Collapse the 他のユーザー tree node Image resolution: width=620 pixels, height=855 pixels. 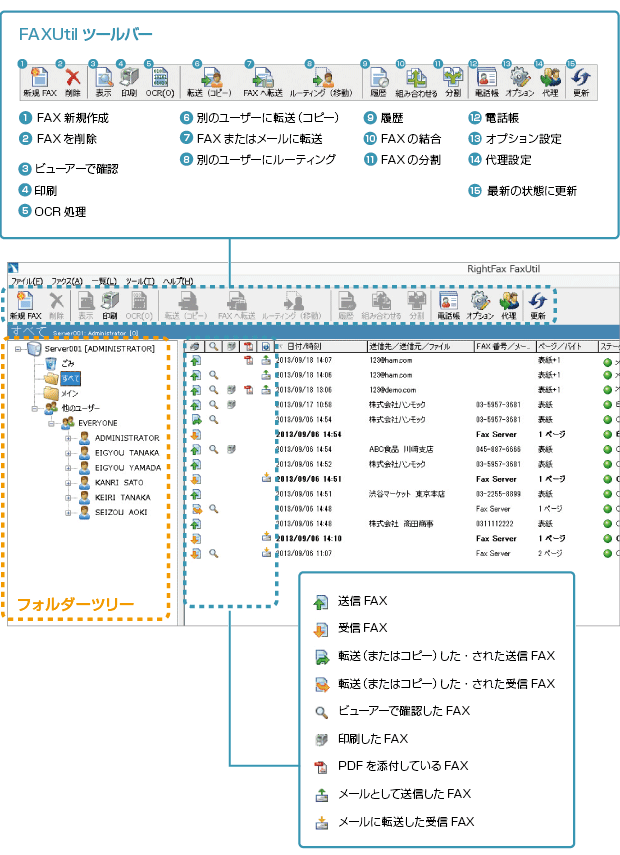coord(35,408)
